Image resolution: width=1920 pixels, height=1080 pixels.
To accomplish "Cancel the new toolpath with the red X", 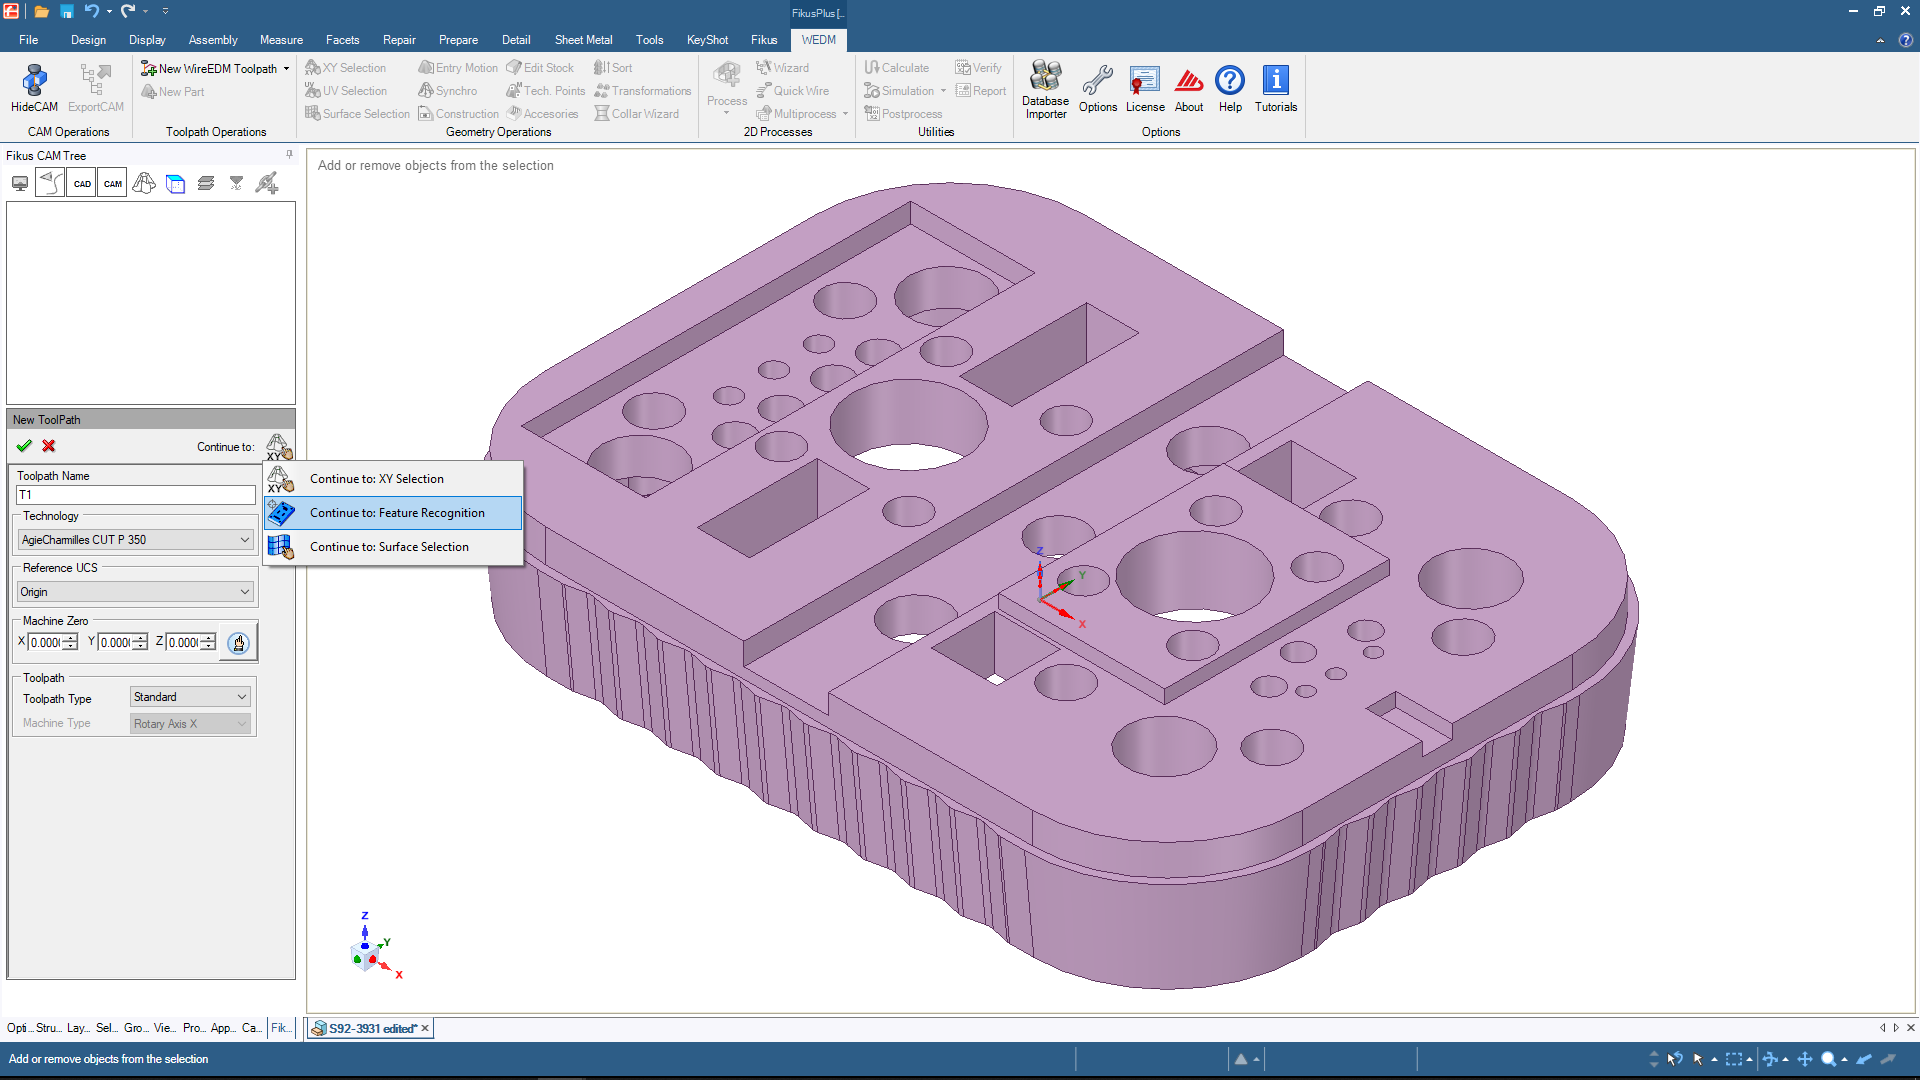I will click(x=49, y=446).
